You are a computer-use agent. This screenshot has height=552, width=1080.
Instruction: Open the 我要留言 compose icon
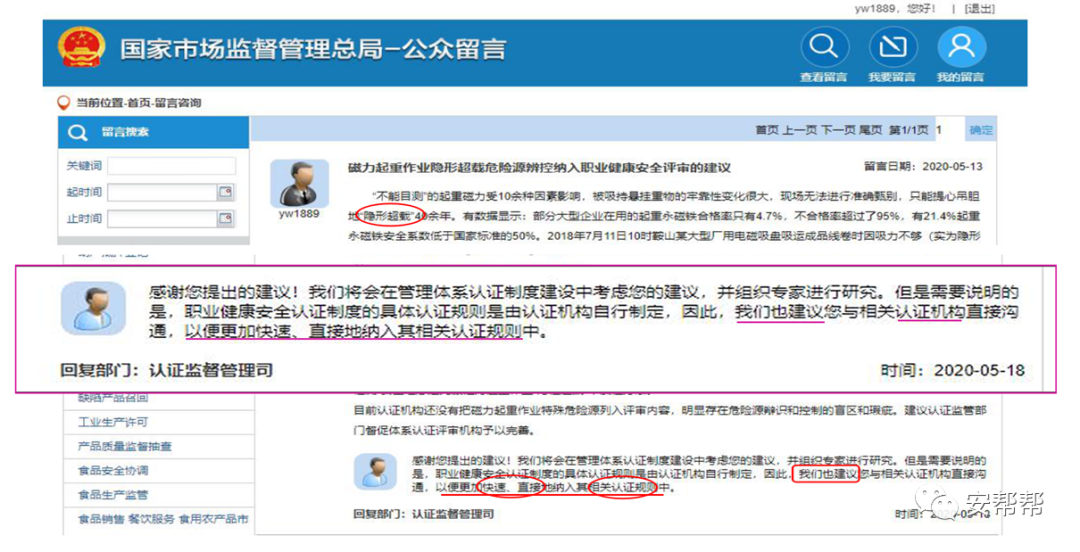pos(892,47)
